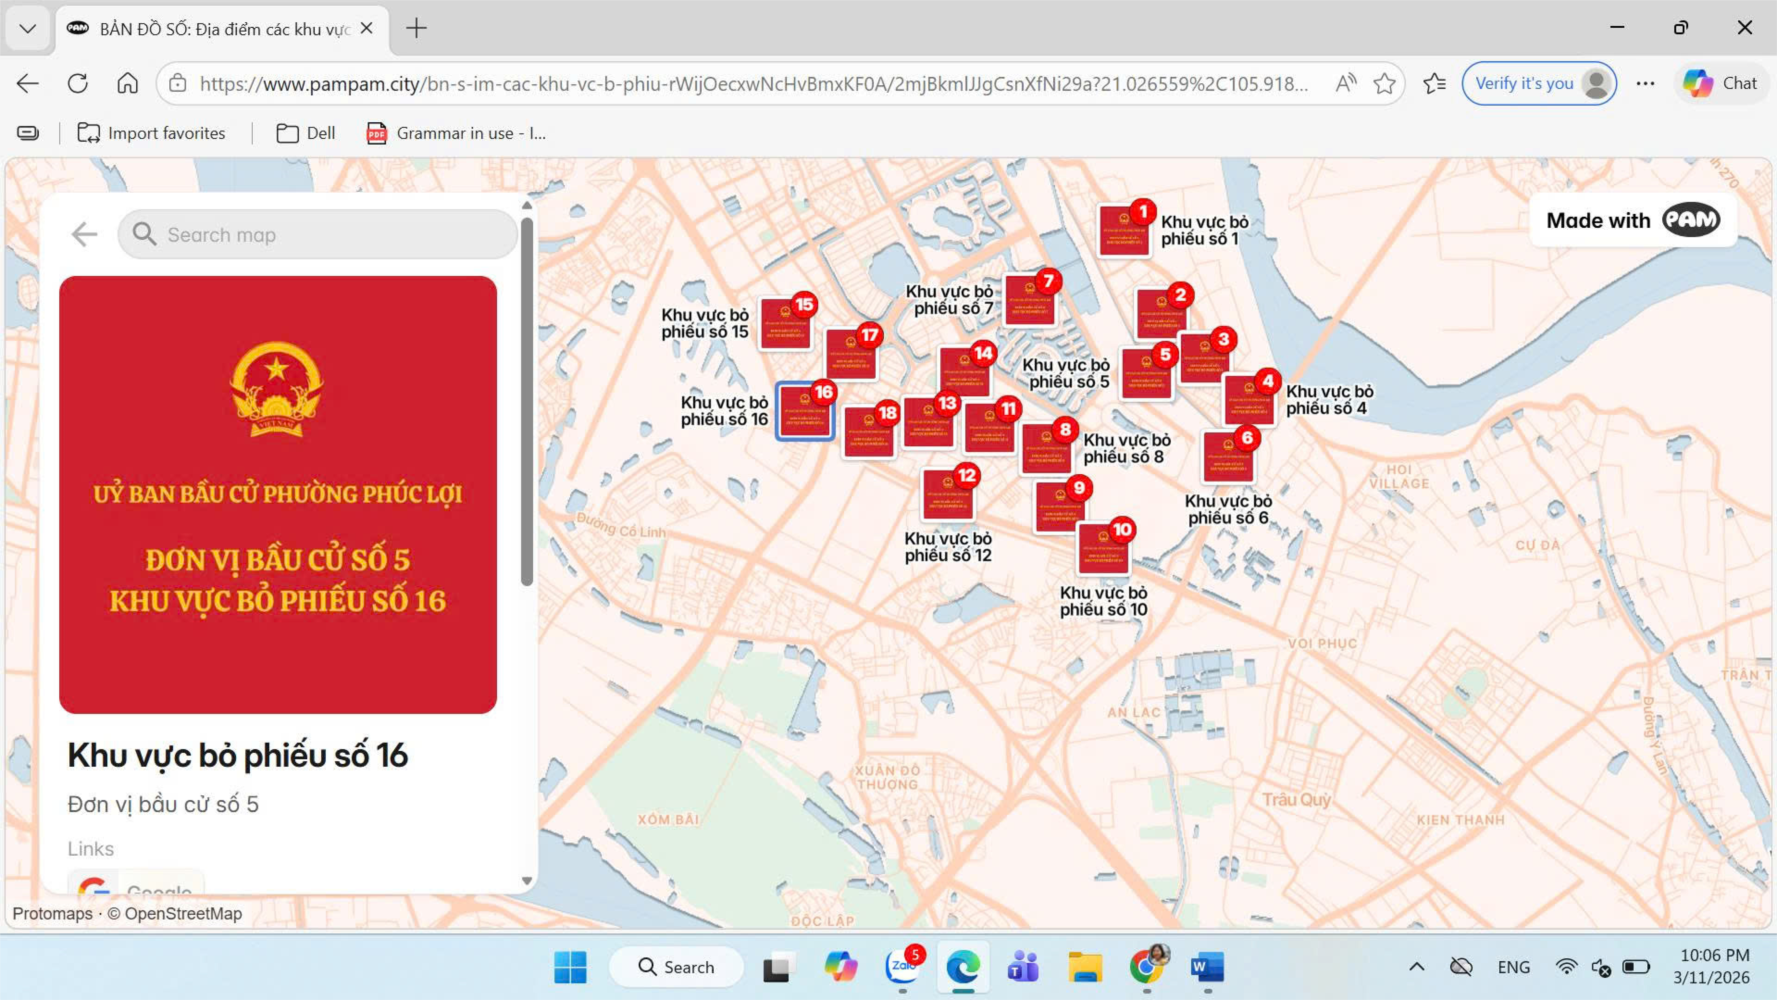This screenshot has height=1000, width=1777.
Task: Open the Dell favorites folder
Action: (x=306, y=133)
